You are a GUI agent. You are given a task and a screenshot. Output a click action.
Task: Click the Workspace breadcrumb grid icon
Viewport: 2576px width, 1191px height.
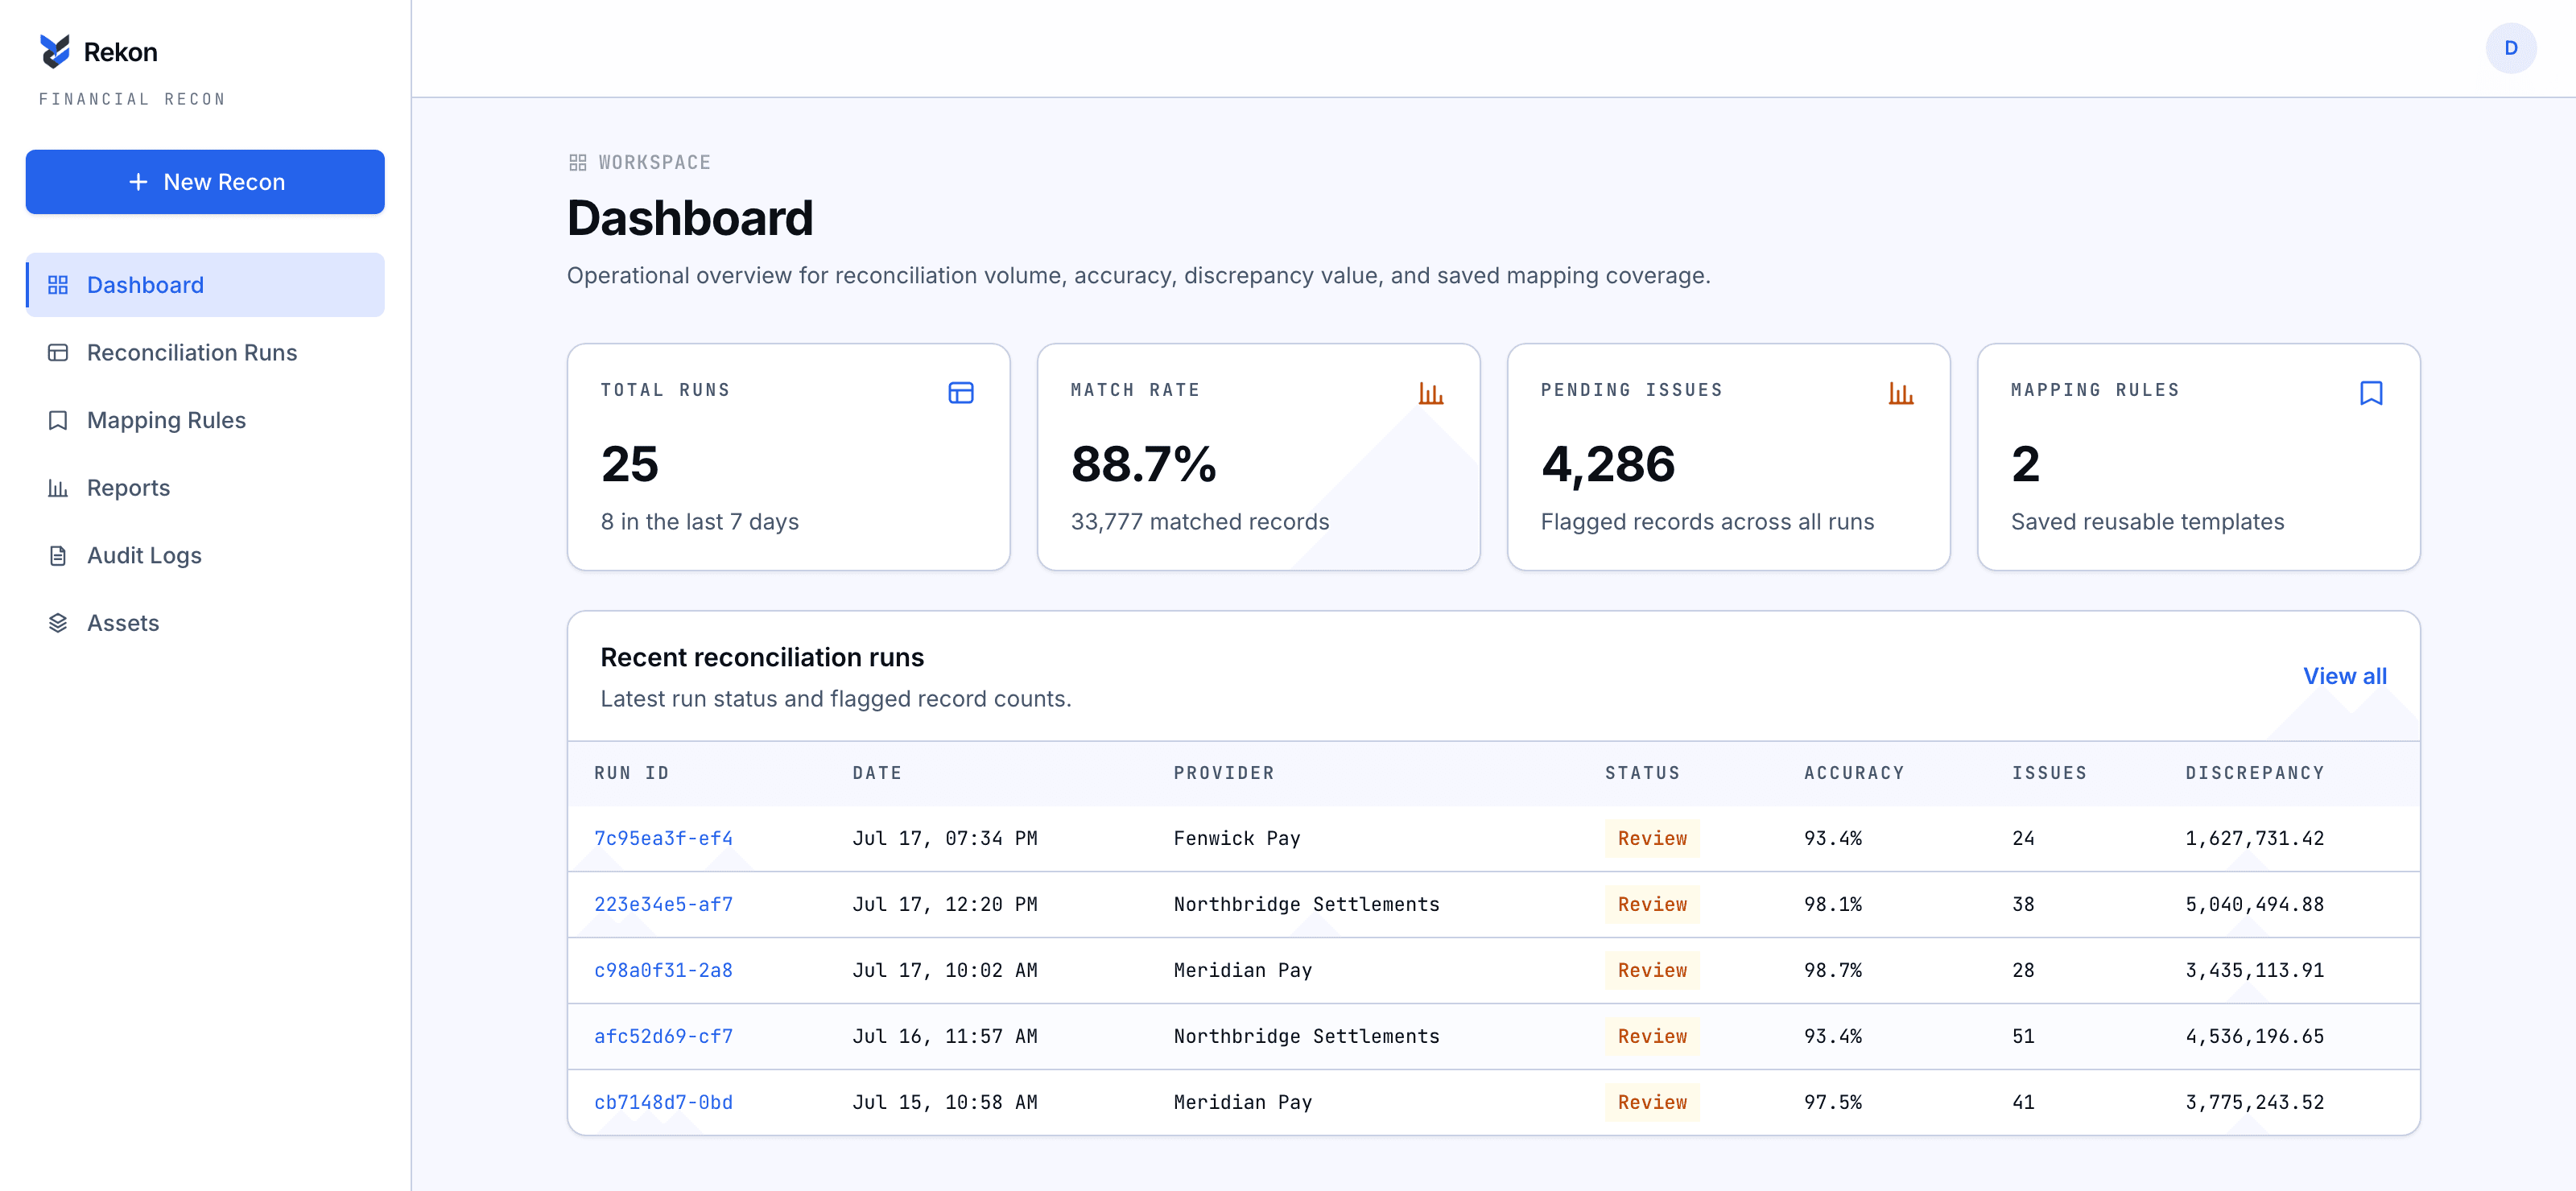(x=577, y=162)
